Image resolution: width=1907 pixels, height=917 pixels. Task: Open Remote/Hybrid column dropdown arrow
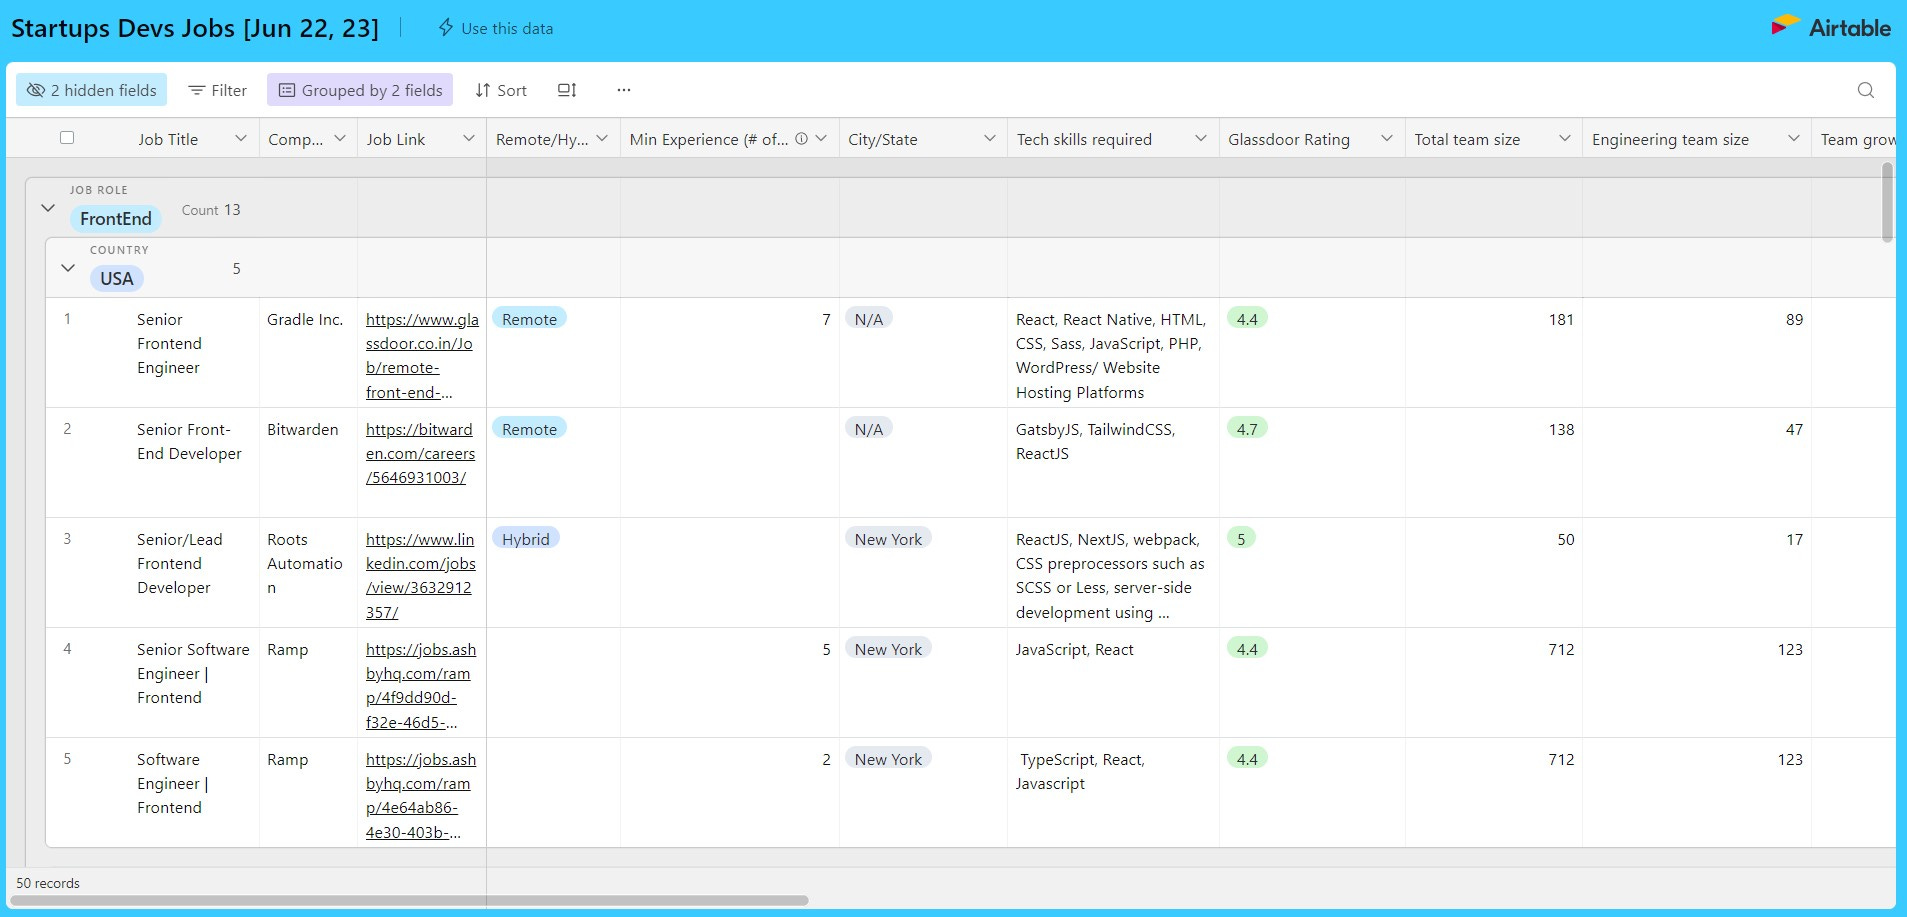[602, 138]
